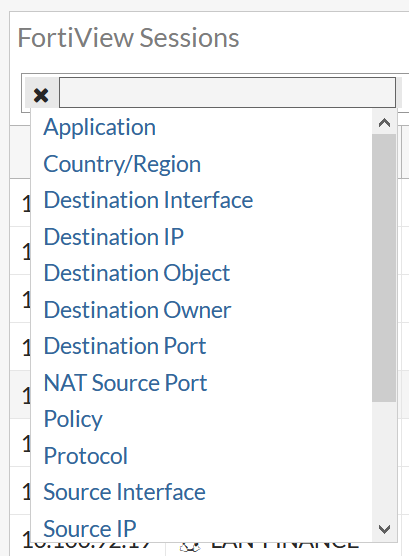Choose Destination Object filter option
Viewport: 409px width, 556px height.
coord(137,273)
